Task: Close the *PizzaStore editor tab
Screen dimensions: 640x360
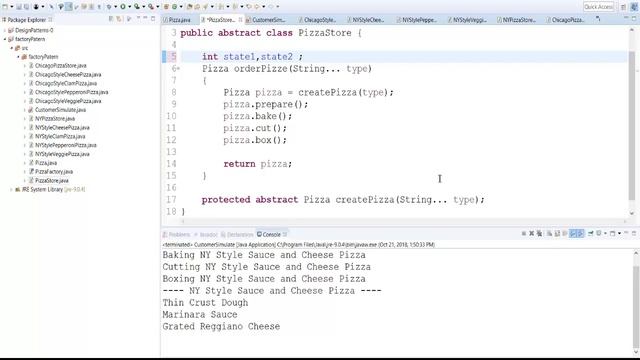Action: [x=240, y=20]
